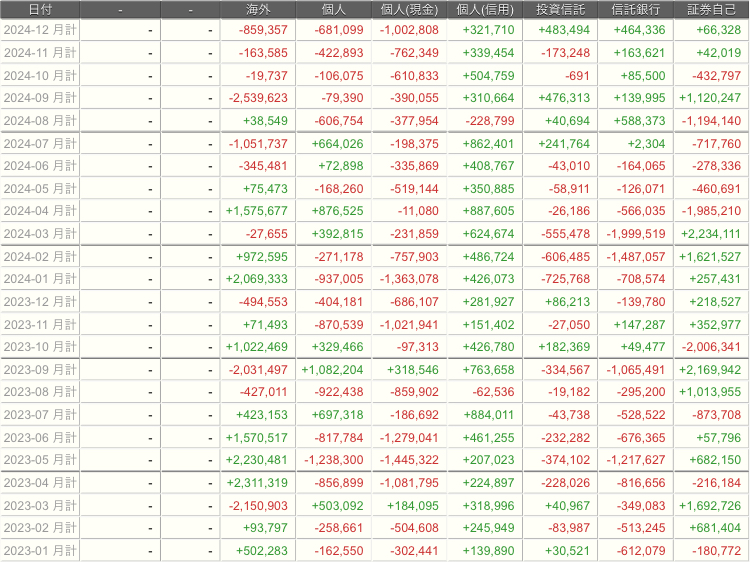The width and height of the screenshot is (750, 562).
Task: Click the 証券自己 value -2,006,341
Action: (711, 346)
